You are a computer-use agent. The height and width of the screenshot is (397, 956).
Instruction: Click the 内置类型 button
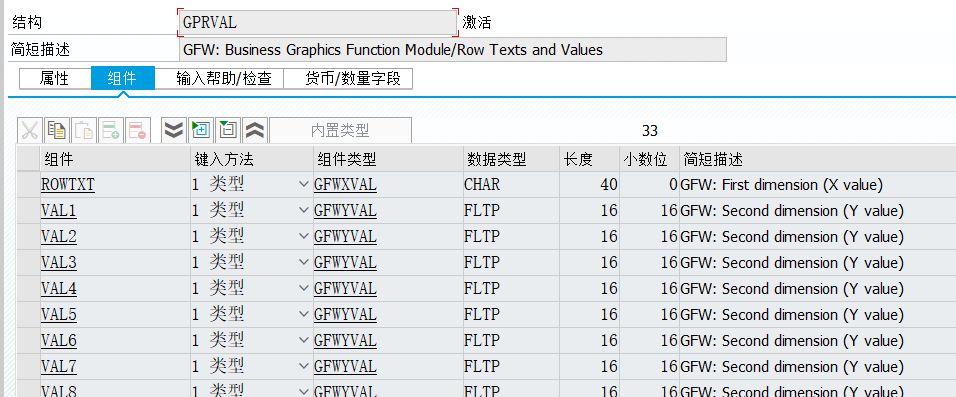point(340,131)
